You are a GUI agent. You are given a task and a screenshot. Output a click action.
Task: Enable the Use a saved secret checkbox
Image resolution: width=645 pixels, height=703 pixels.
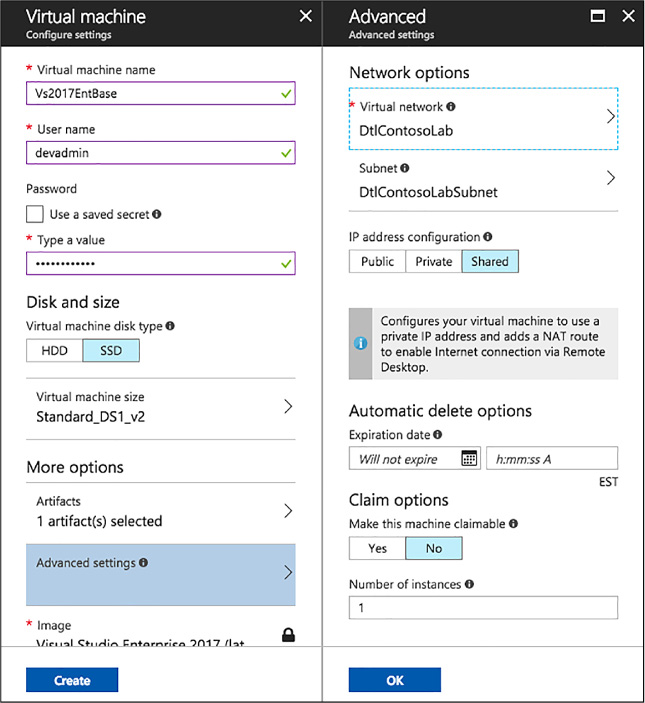(x=35, y=214)
